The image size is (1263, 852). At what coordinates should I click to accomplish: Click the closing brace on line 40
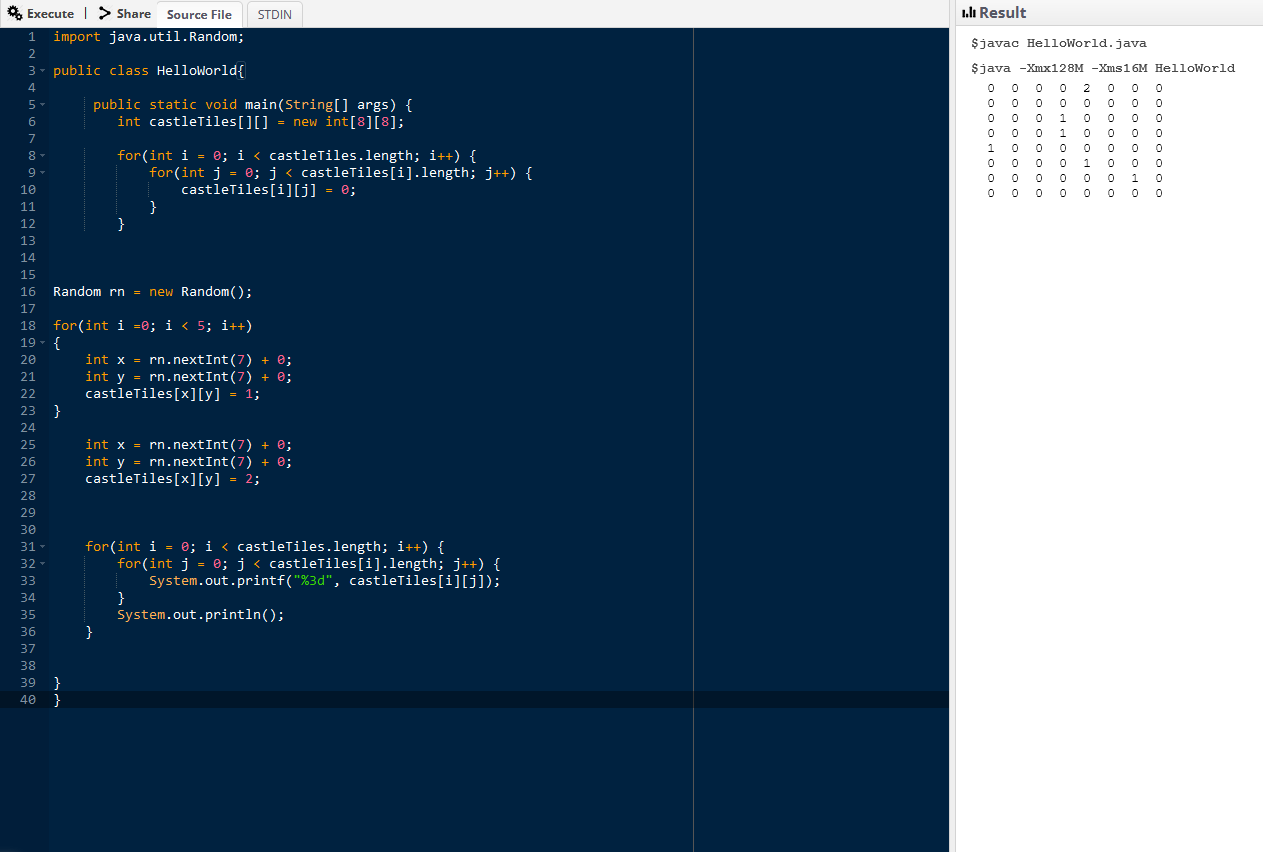[x=57, y=700]
